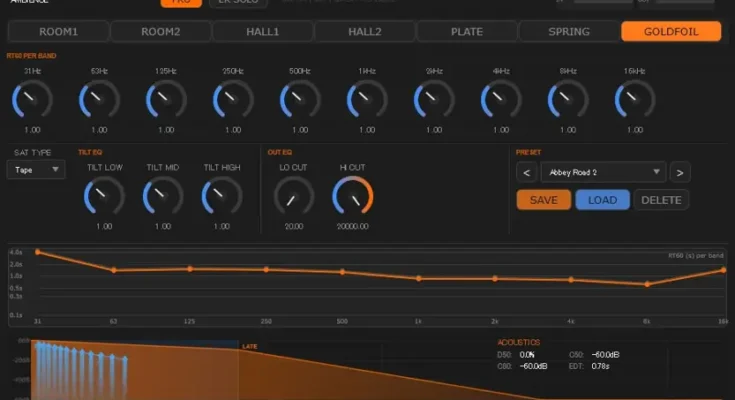
Task: Click the 125Hz RT60 knob
Action: pos(166,99)
